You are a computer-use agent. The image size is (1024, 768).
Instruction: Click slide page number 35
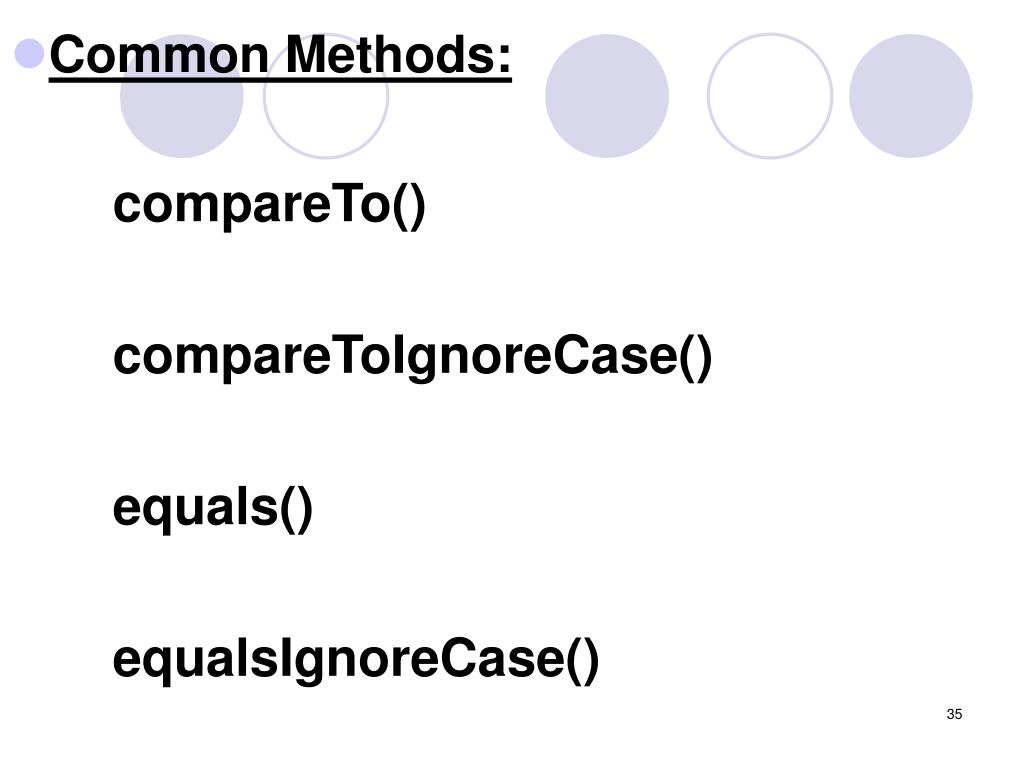(x=954, y=714)
